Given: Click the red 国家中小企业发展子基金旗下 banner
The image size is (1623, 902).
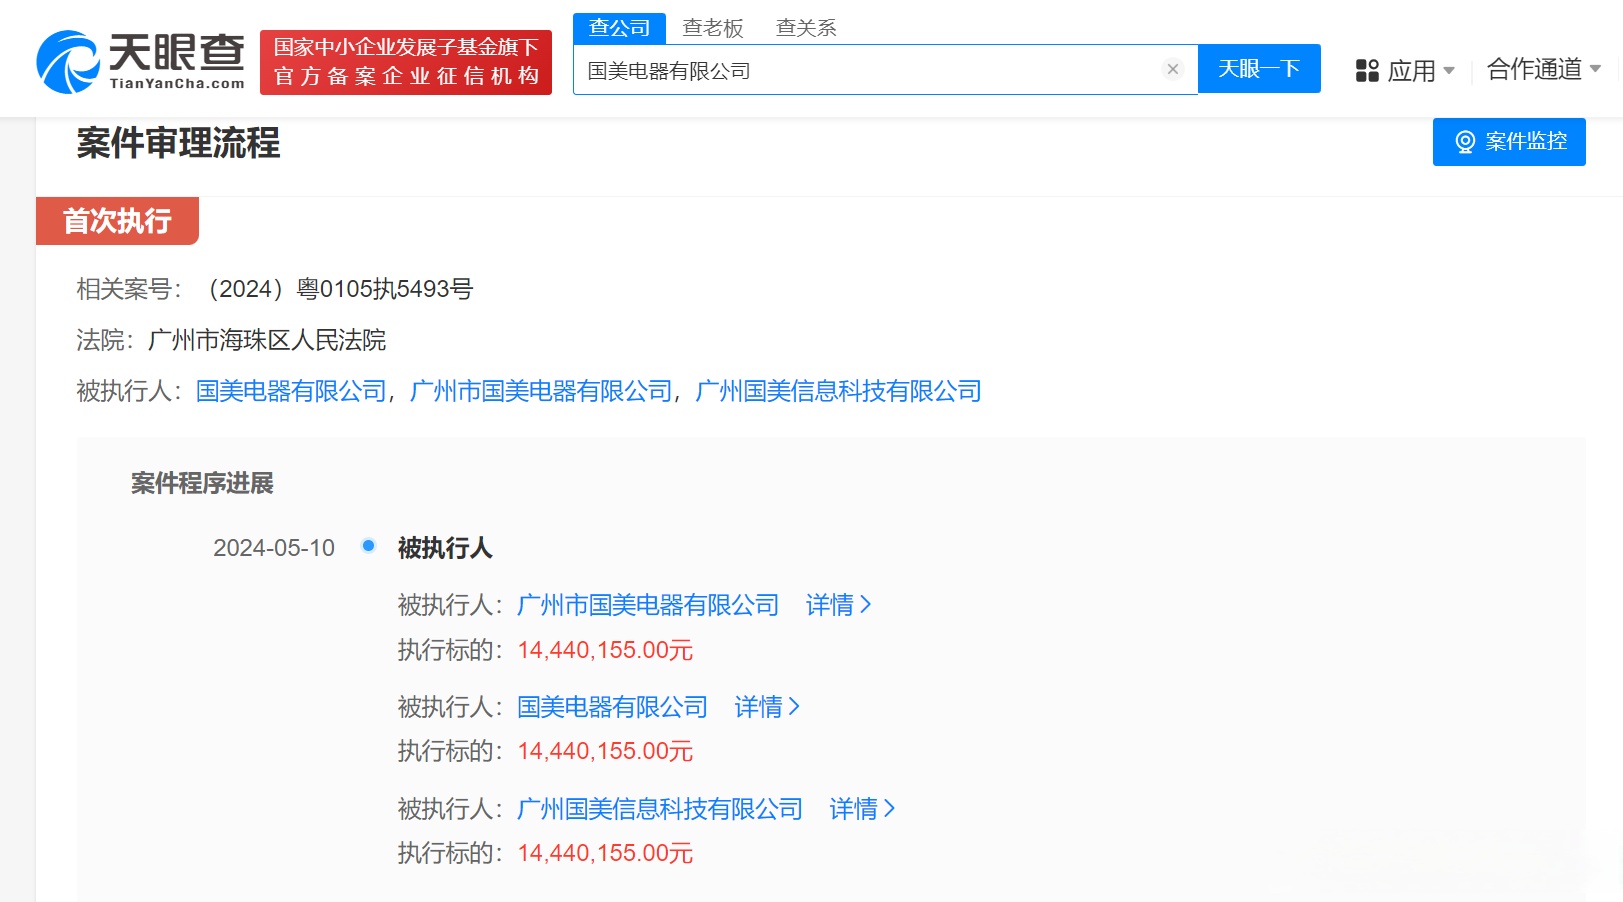Looking at the screenshot, I should point(406,62).
